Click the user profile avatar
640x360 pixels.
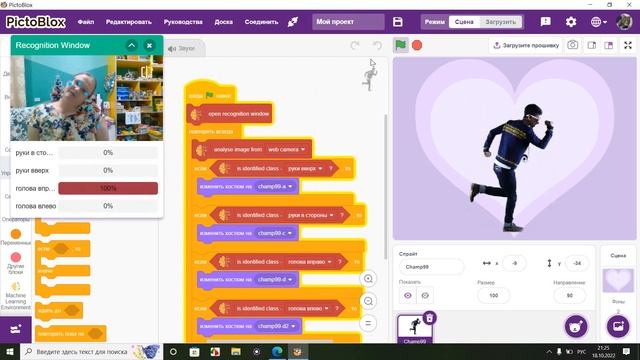tap(624, 22)
